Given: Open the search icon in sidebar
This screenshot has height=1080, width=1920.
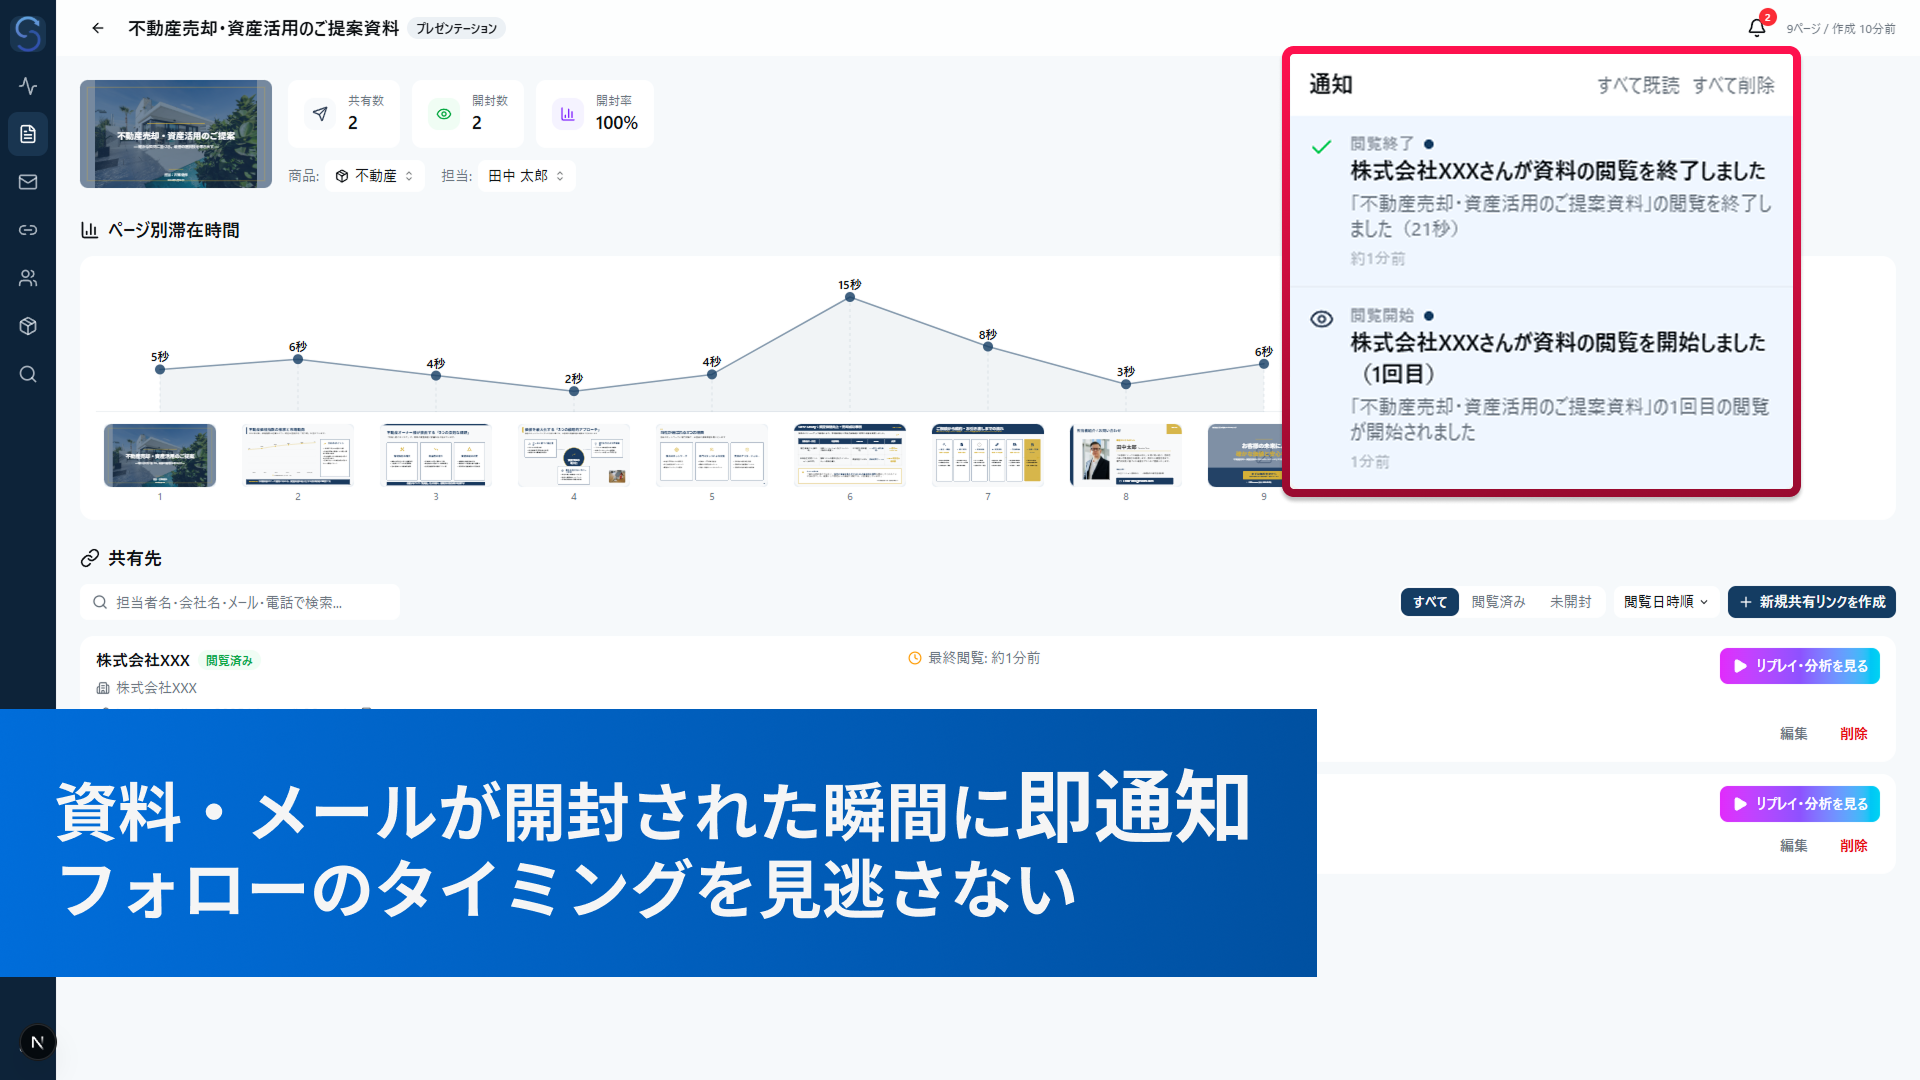Looking at the screenshot, I should [x=28, y=374].
